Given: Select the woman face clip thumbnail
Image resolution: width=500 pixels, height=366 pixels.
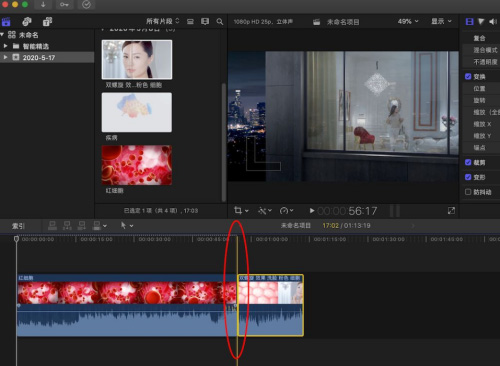Looking at the screenshot, I should [137, 60].
